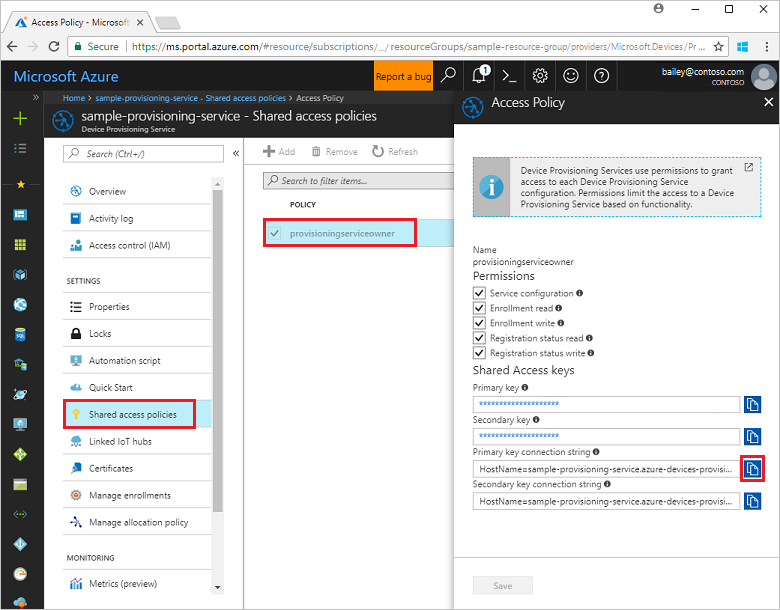Close the Access Policy blade
Screen dimensions: 780x610
(769, 102)
